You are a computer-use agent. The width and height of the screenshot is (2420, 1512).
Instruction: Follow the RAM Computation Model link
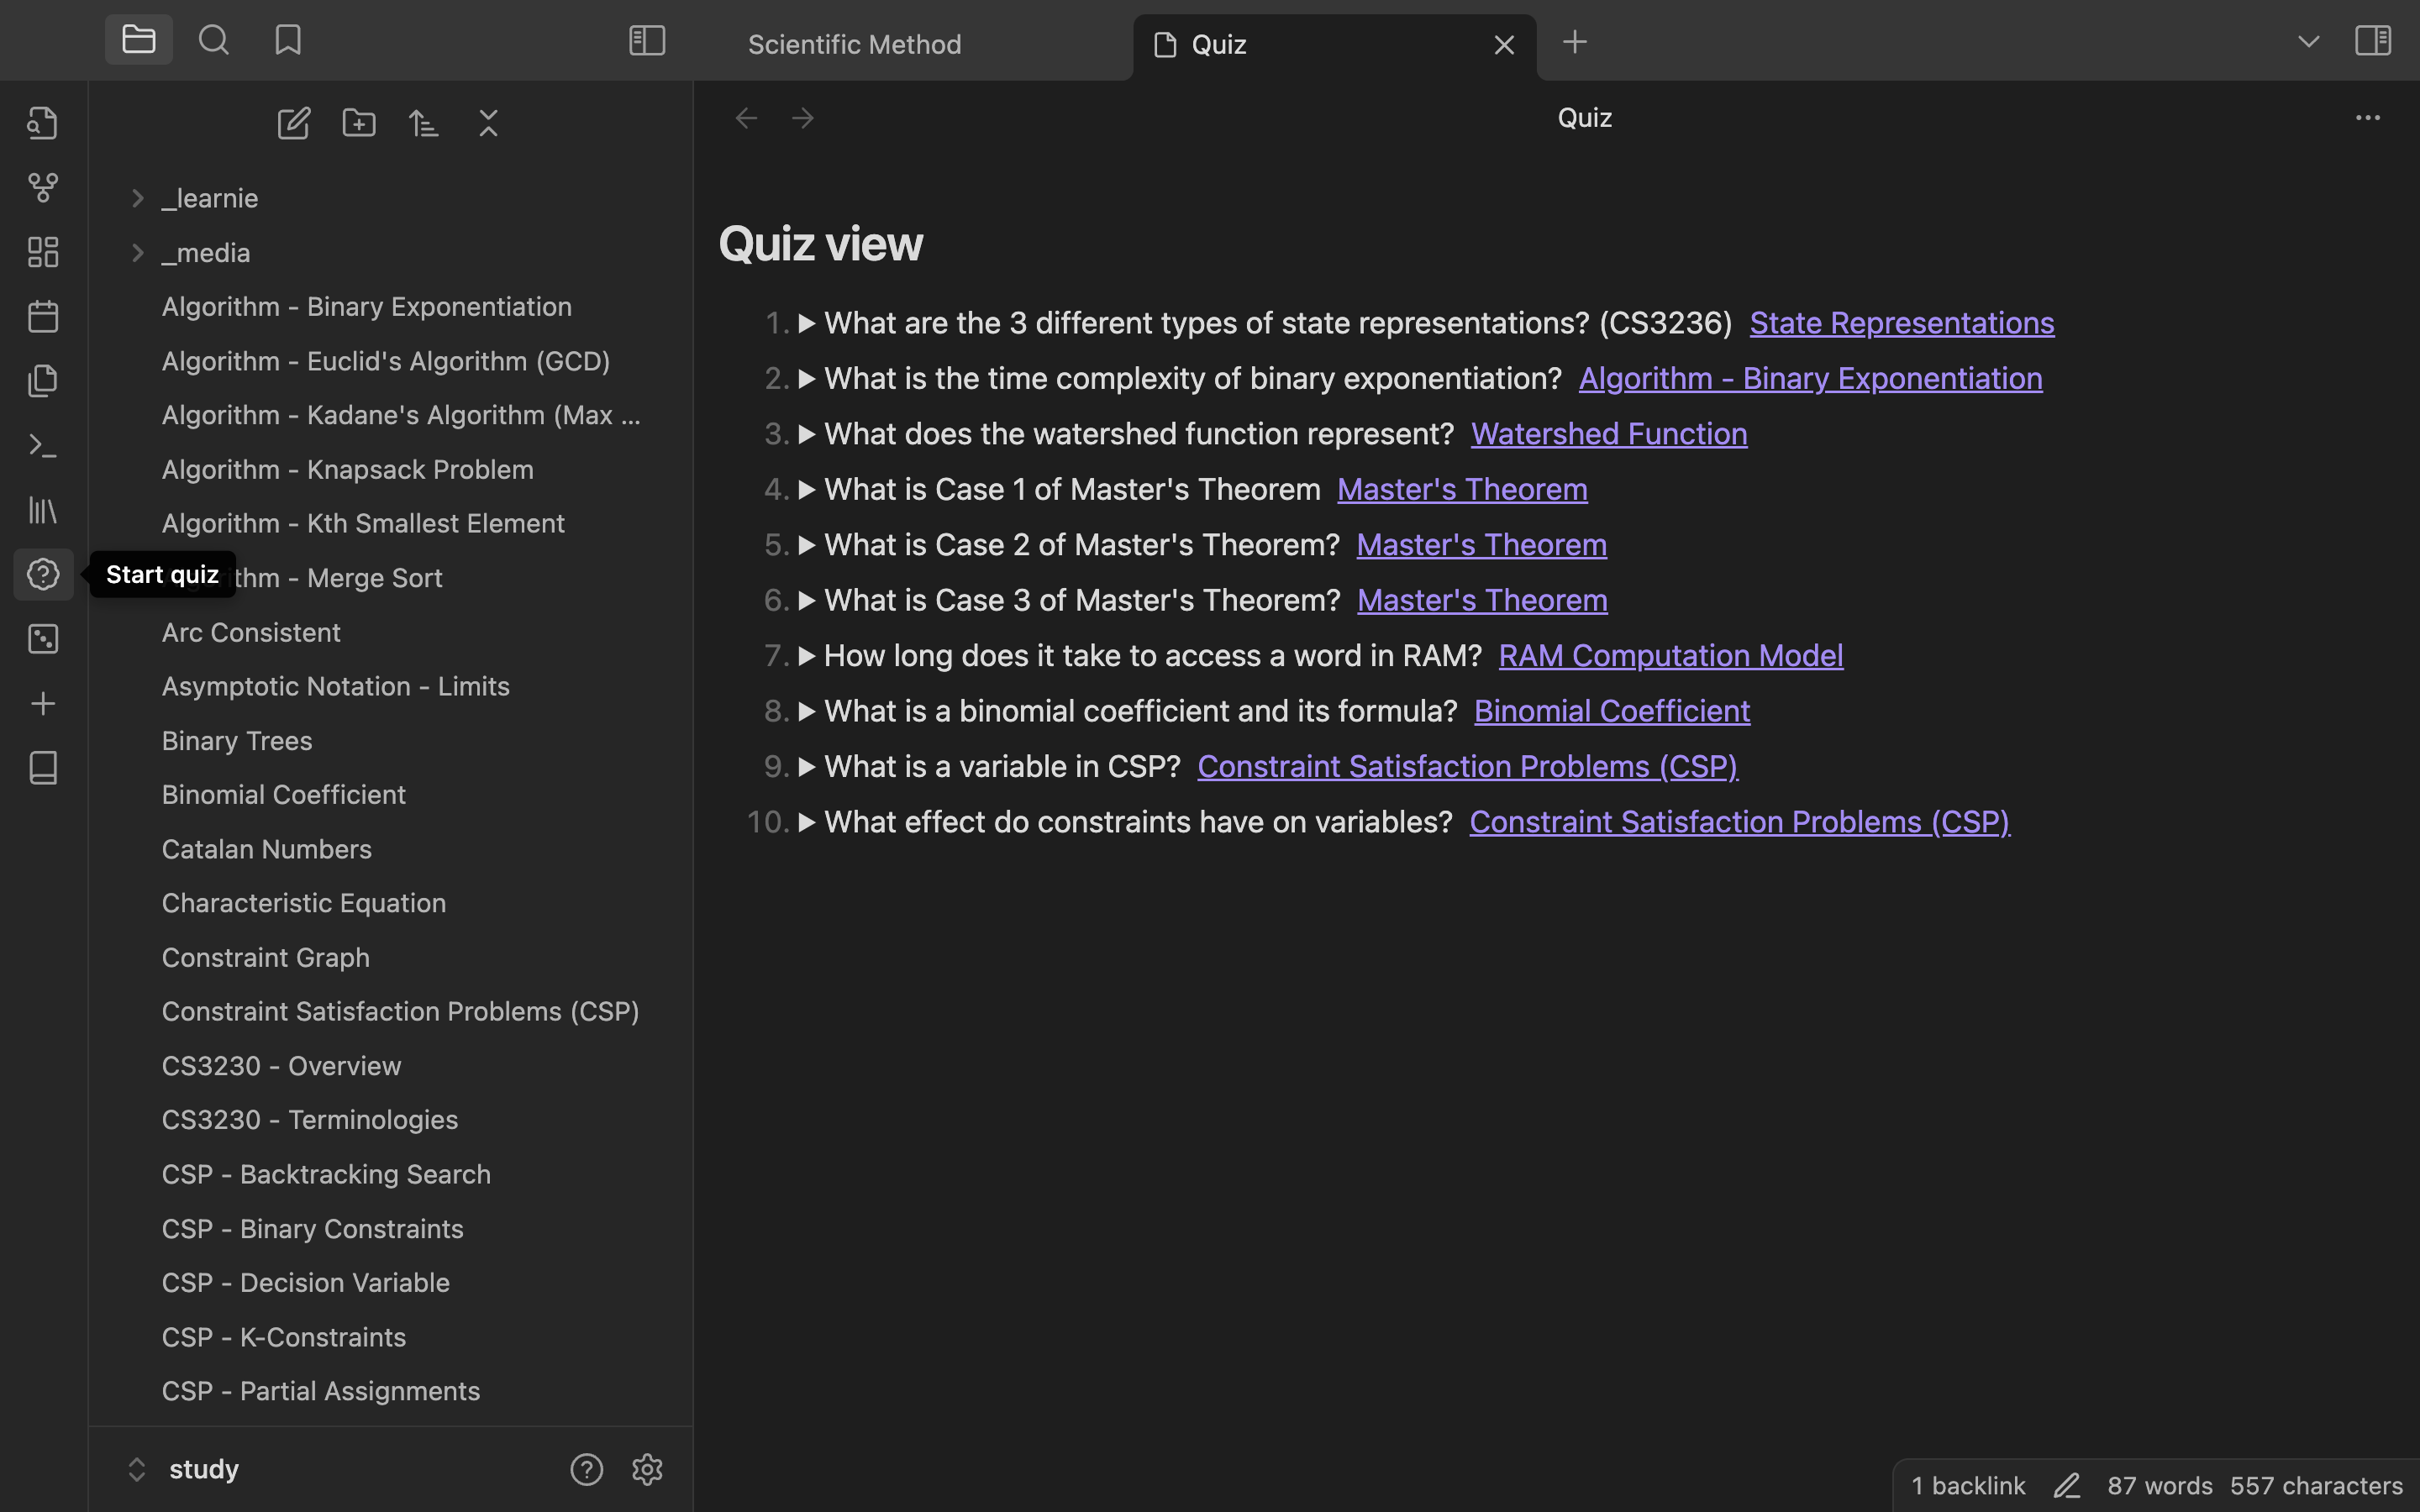point(1670,656)
